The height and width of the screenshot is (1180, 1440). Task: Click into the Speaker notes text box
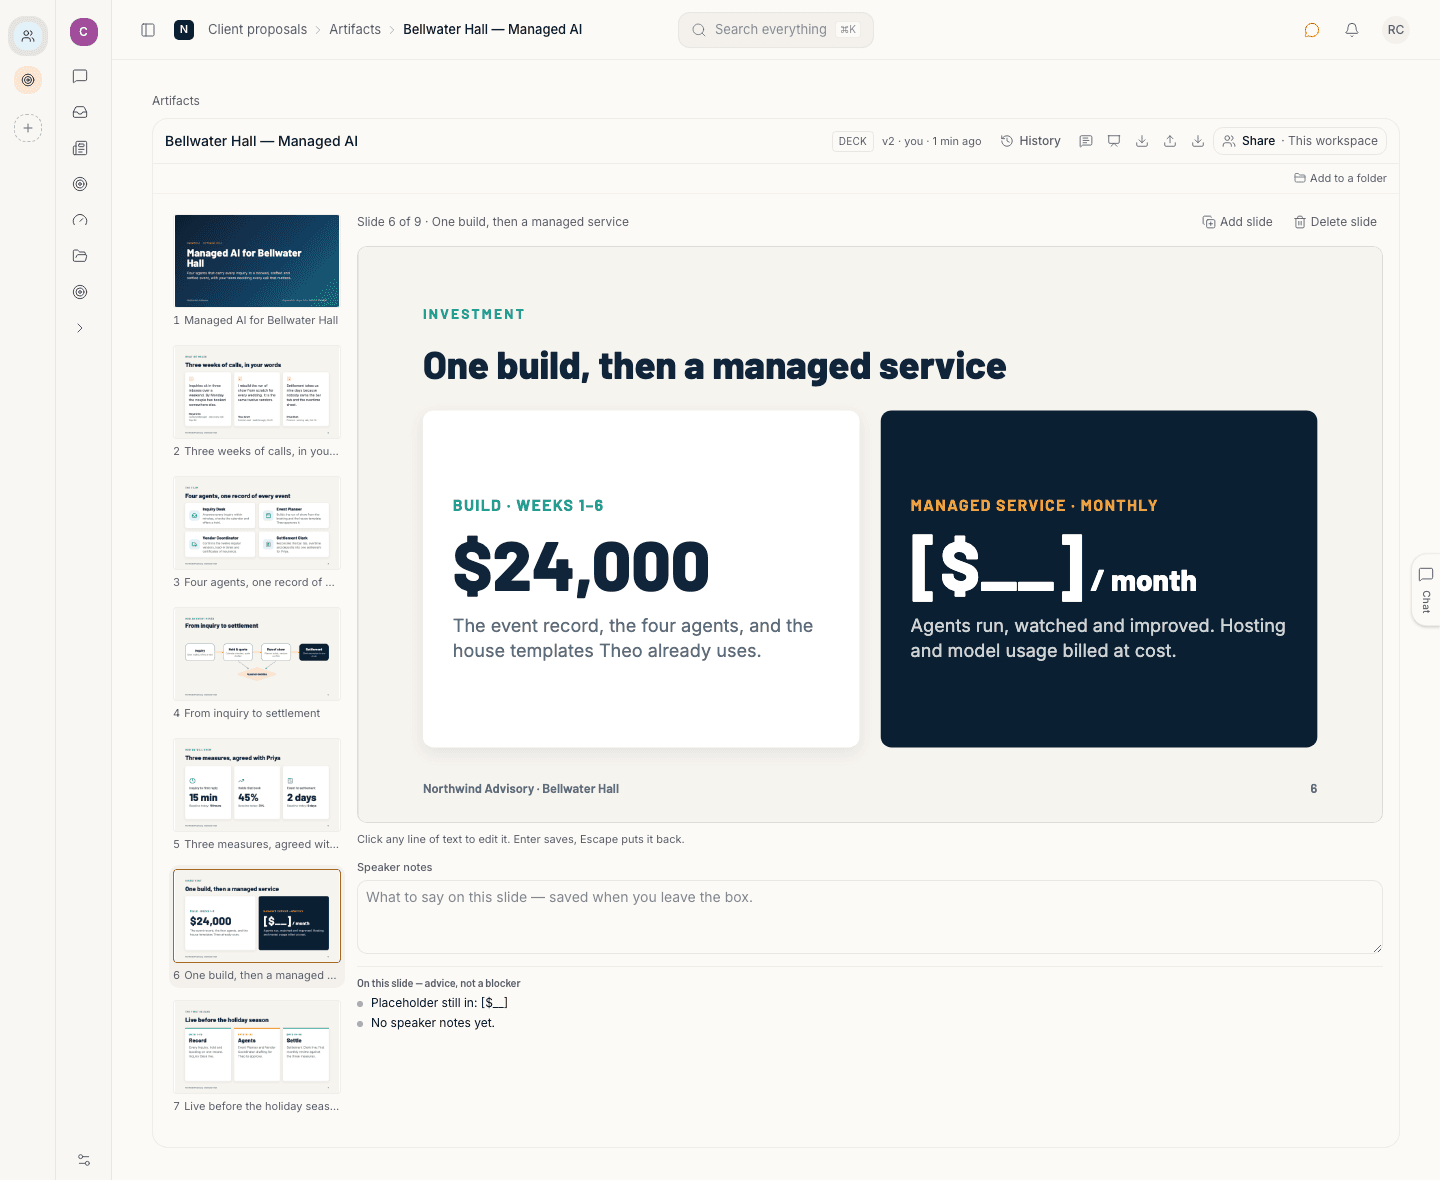[x=870, y=917]
